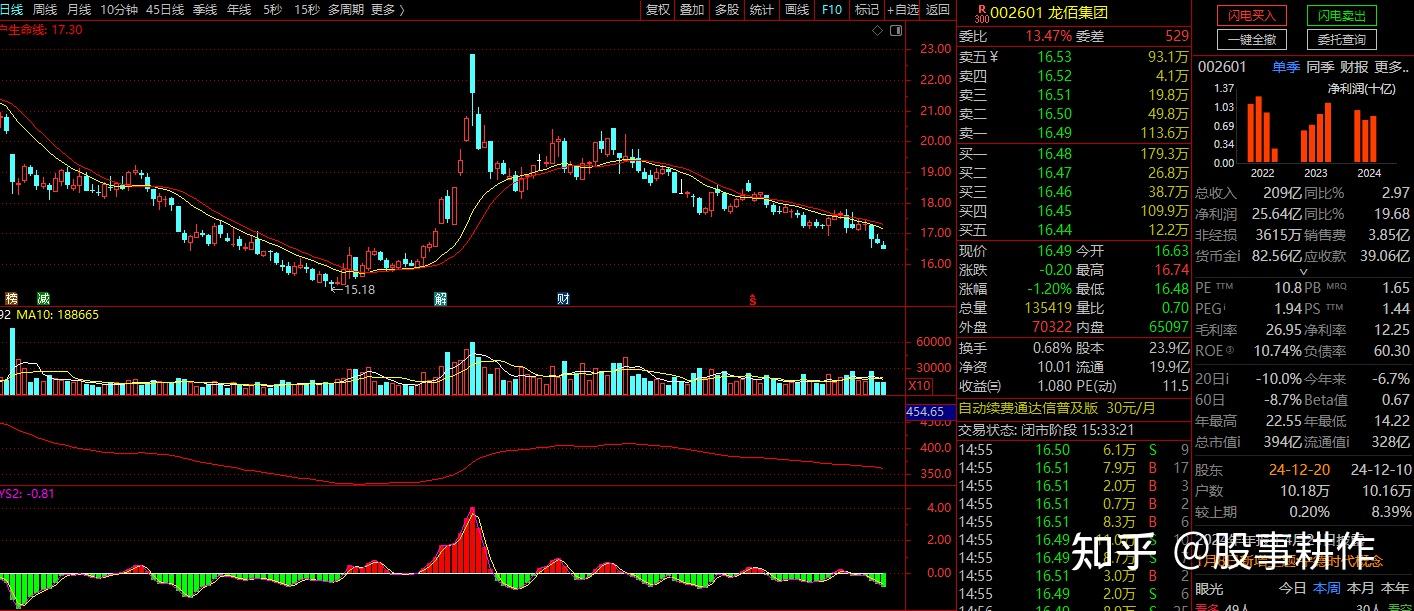Open the 多周期 period option
This screenshot has height=611, width=1414.
(346, 10)
